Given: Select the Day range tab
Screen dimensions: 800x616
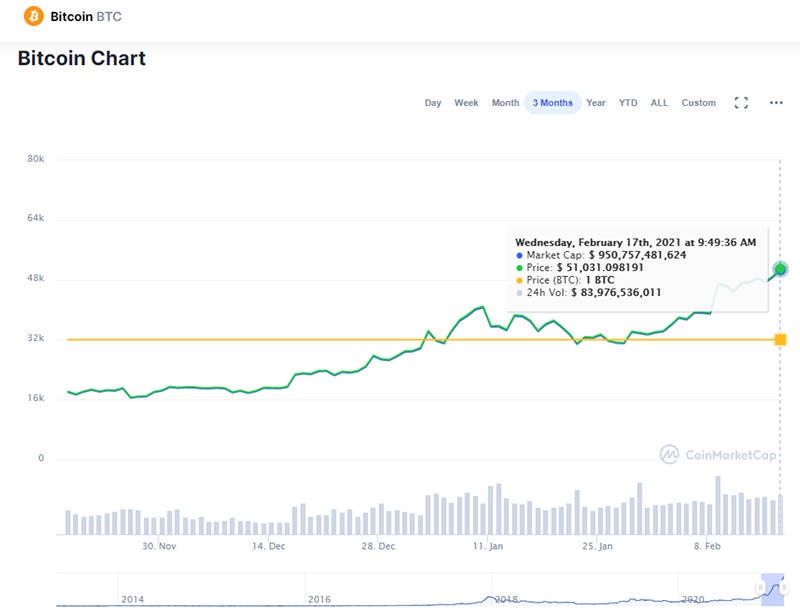Looking at the screenshot, I should tap(433, 103).
